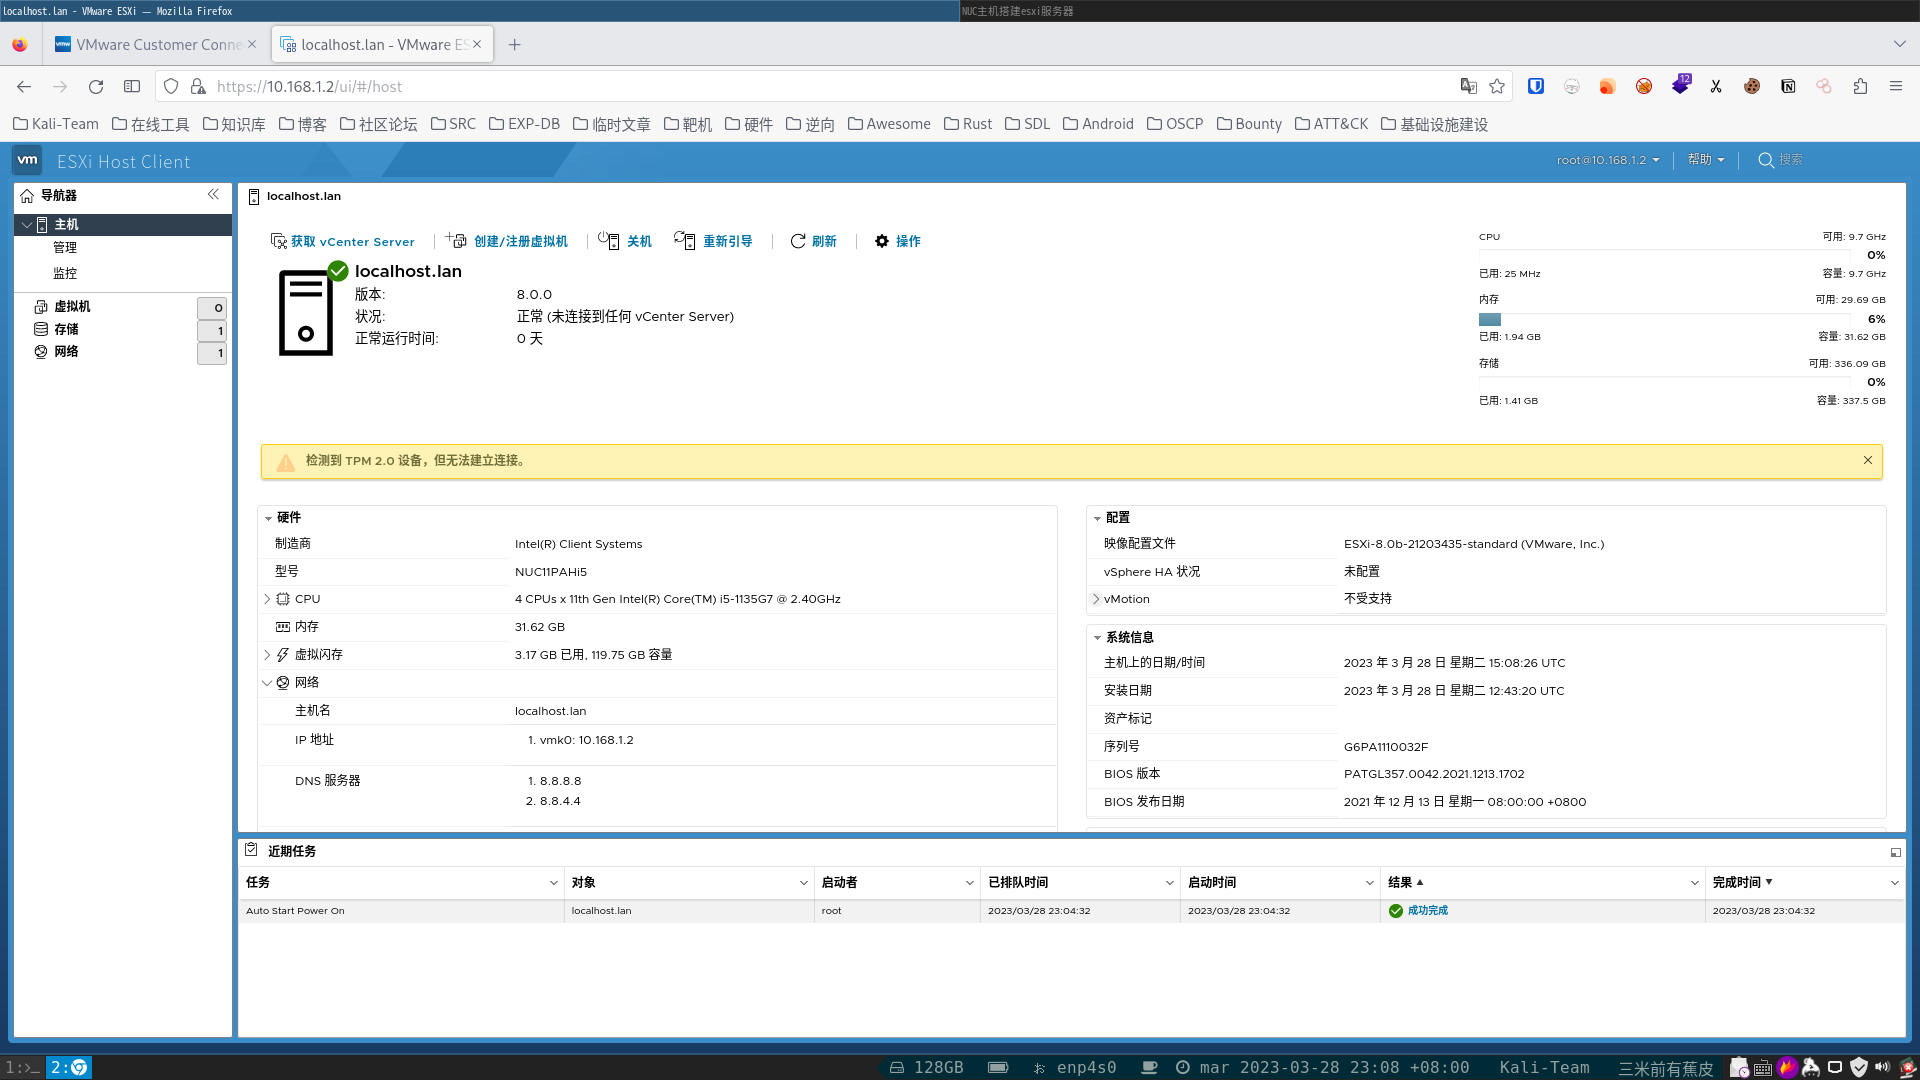The height and width of the screenshot is (1080, 1920).
Task: Toggle the Firefox sidebar icon
Action: (x=132, y=86)
